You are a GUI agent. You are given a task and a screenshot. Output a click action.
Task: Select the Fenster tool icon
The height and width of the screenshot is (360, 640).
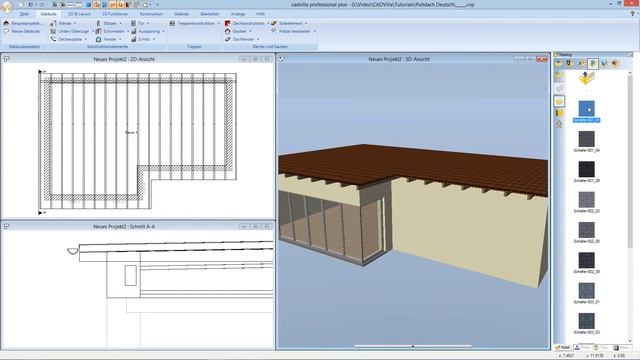click(98, 39)
